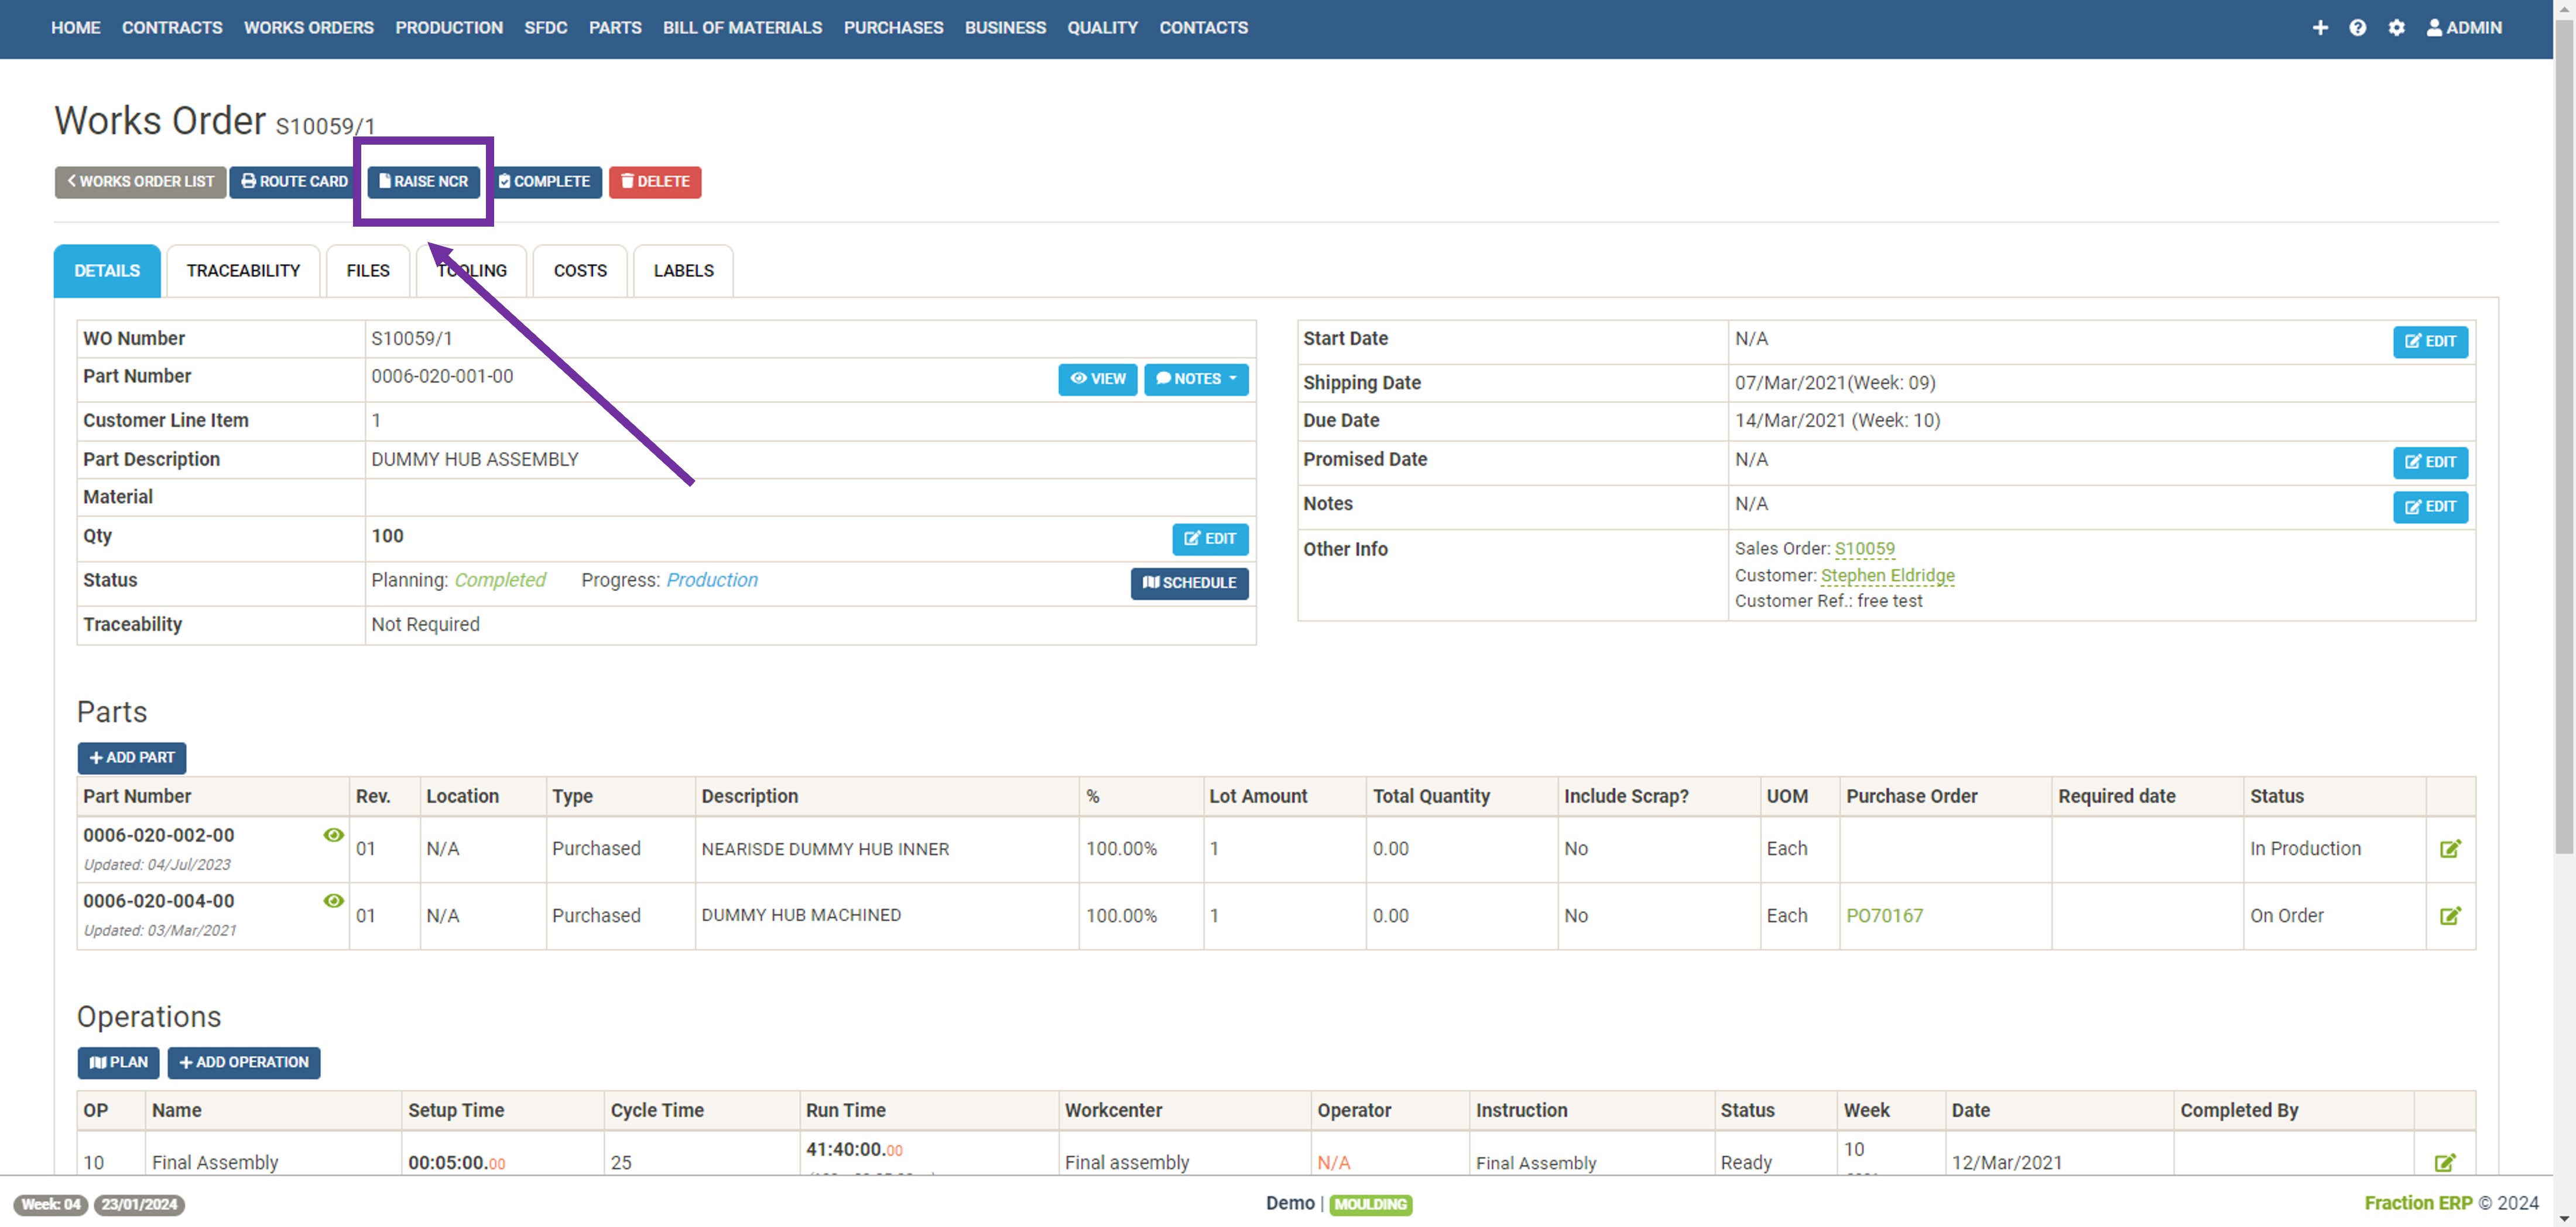The width and height of the screenshot is (2576, 1227).
Task: Click the edit icon on part row 0006-020-004-00
Action: click(2451, 915)
